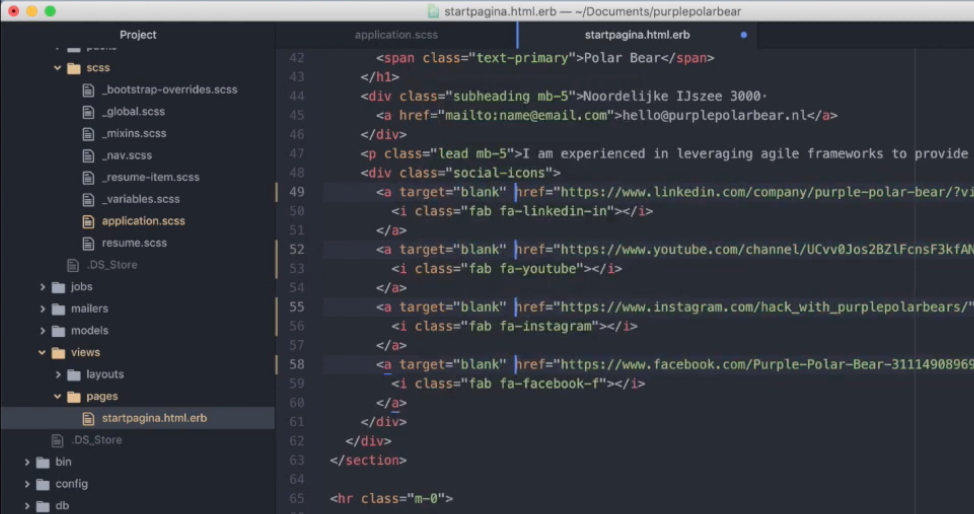This screenshot has height=514, width=974.
Task: Click the facebook.com URL on line 58
Action: (x=767, y=364)
